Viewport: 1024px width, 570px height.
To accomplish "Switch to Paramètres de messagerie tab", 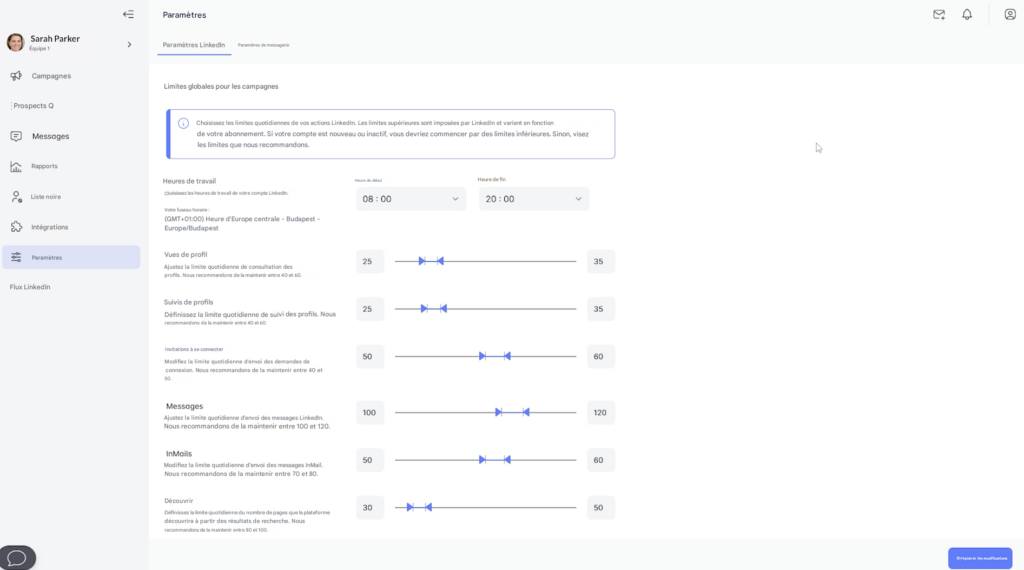I will coord(263,45).
